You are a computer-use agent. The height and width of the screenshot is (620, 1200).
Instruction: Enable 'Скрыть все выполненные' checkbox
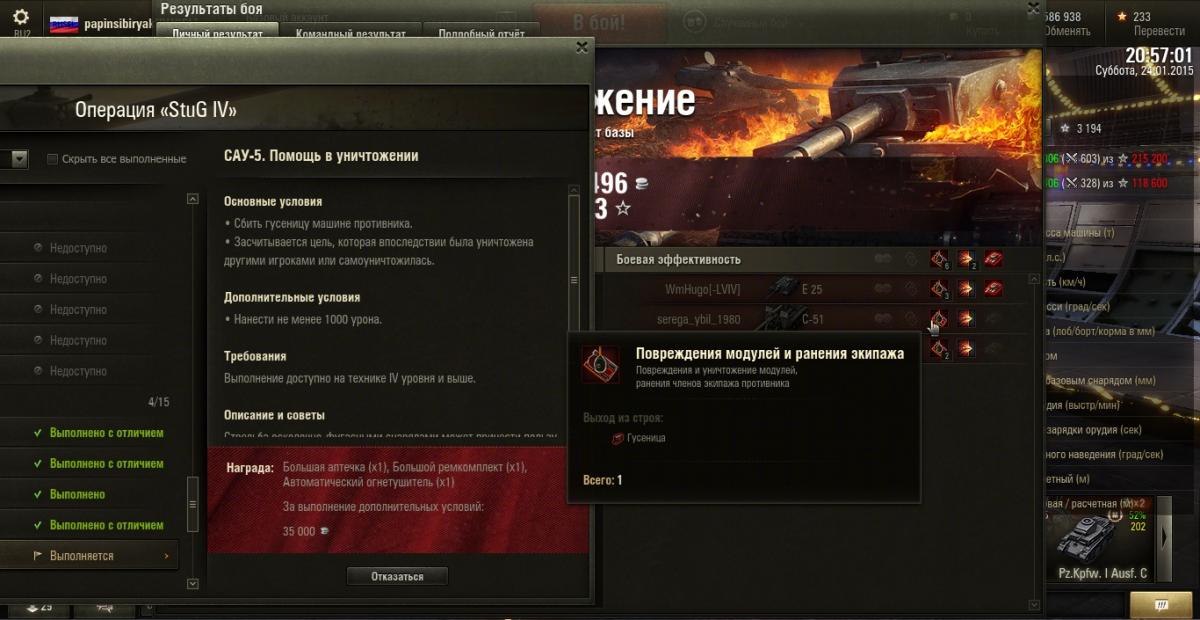pos(52,158)
